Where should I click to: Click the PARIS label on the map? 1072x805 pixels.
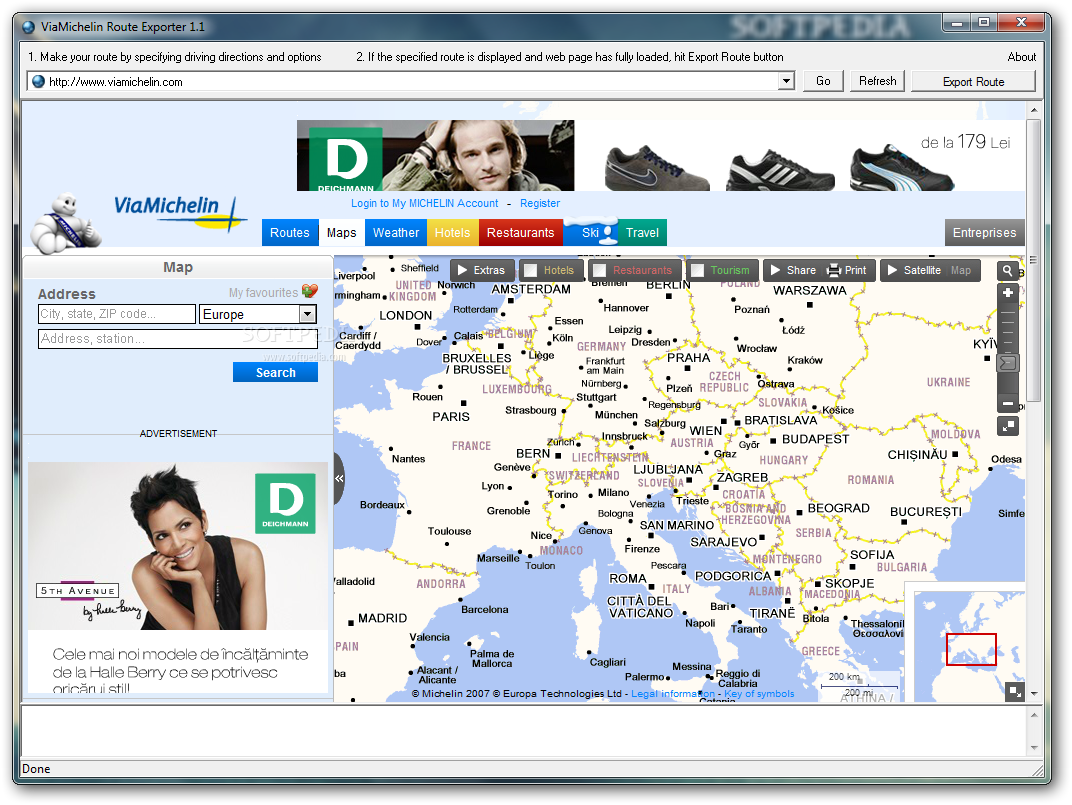click(x=451, y=417)
